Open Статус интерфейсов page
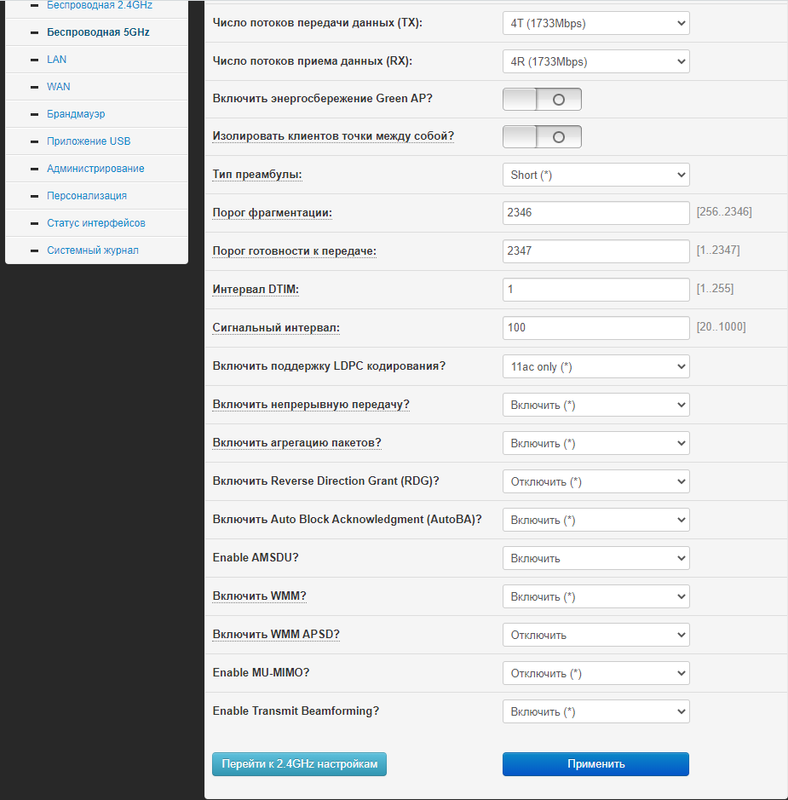The image size is (788, 800). 96,223
